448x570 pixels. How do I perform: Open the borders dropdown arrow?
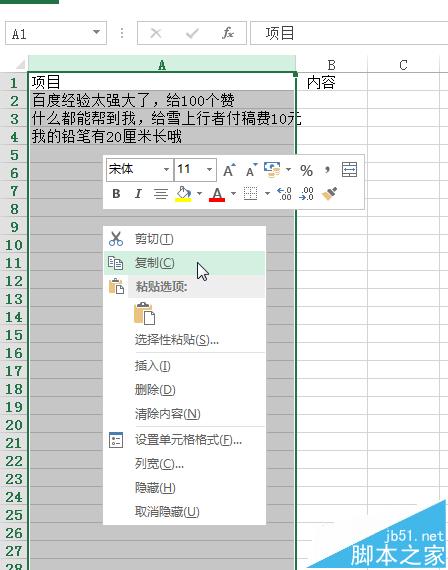click(267, 193)
